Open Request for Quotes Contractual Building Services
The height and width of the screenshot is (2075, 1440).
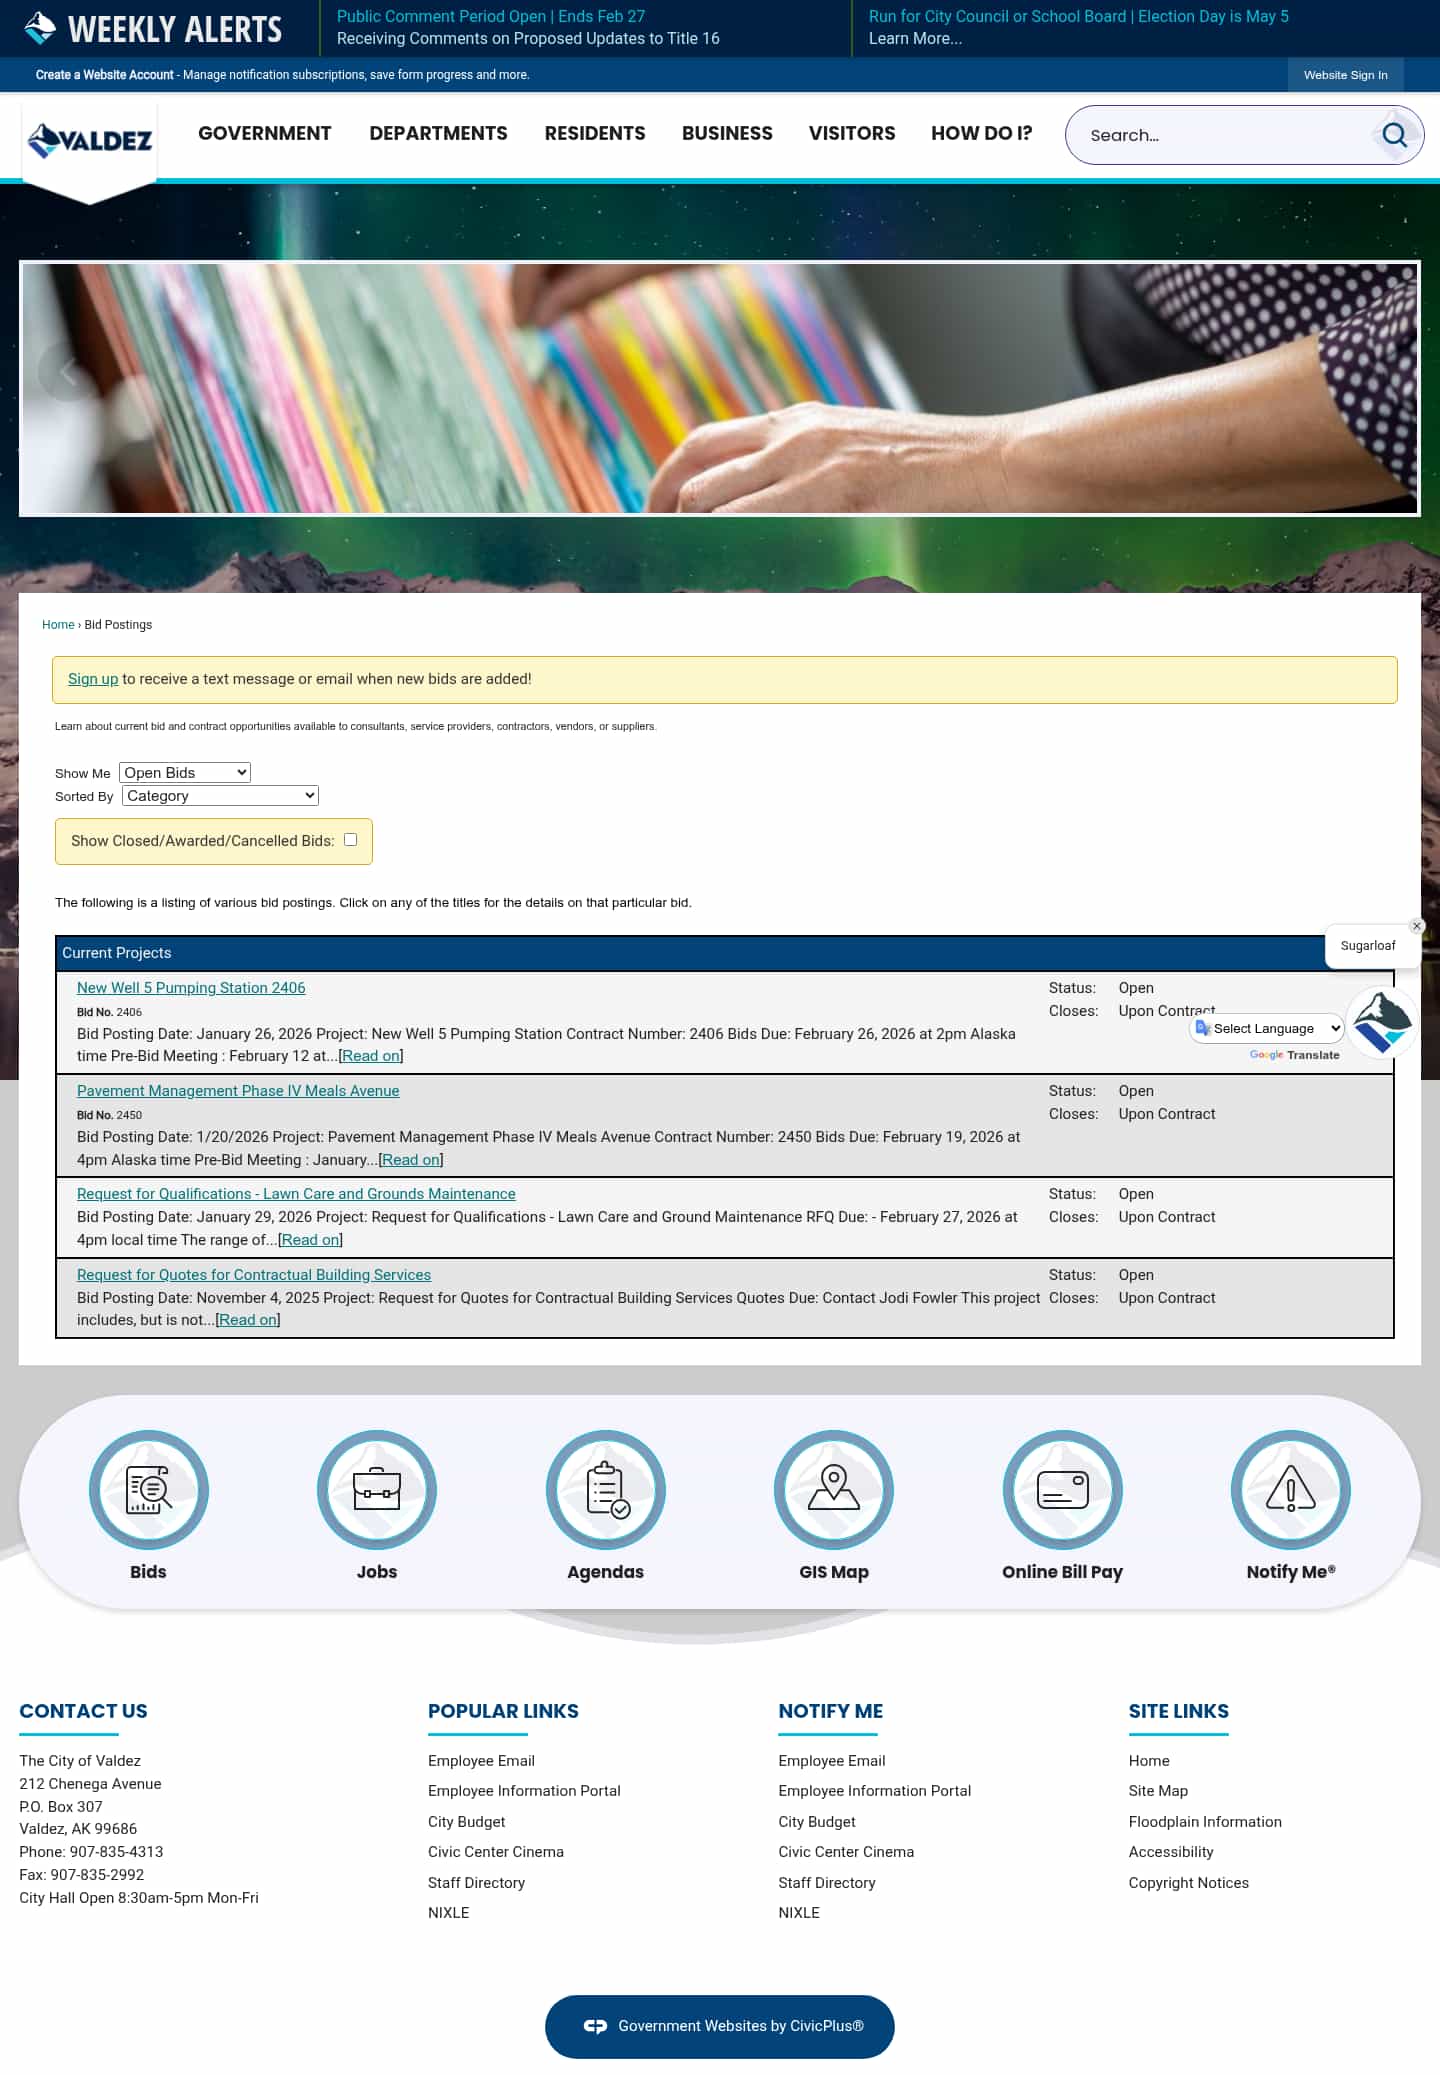click(254, 1275)
